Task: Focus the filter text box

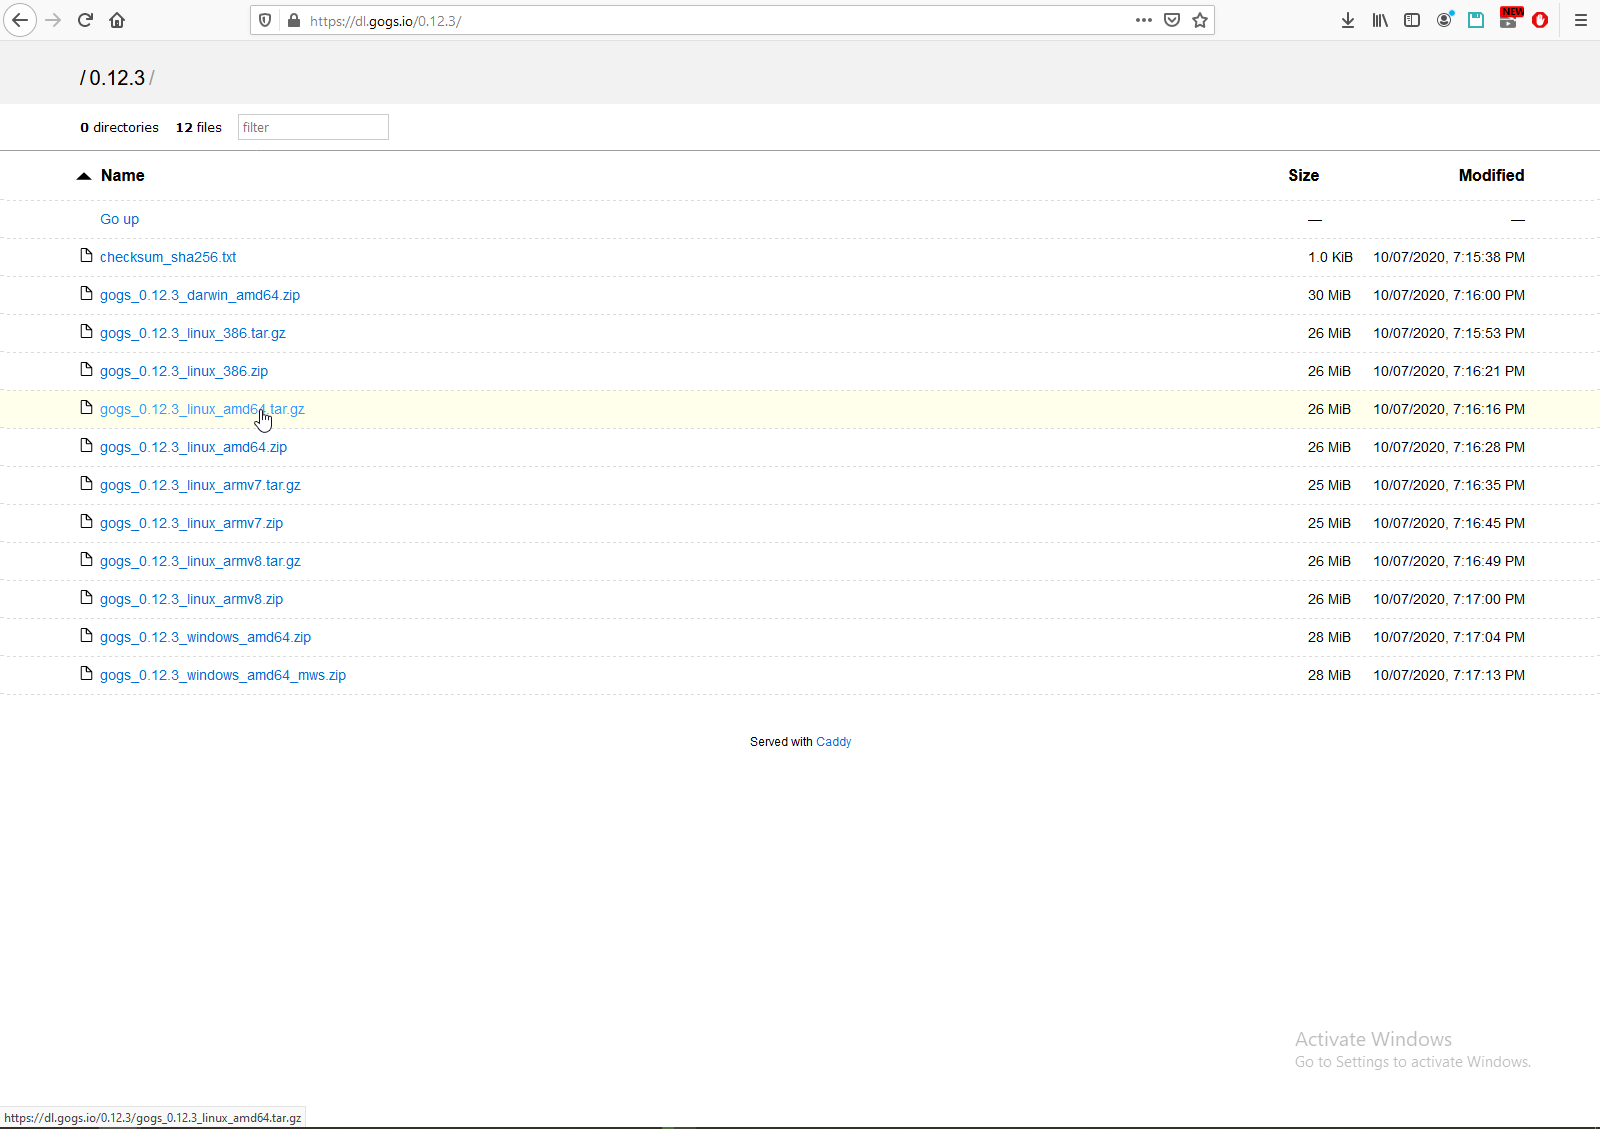Action: [x=313, y=127]
